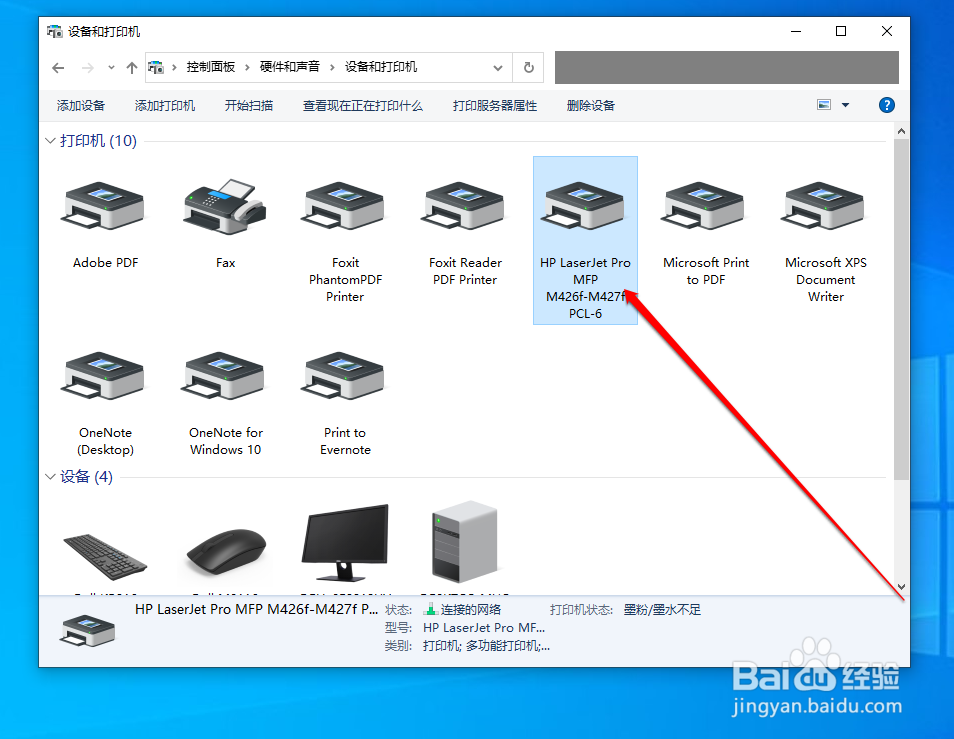Click the scrollbar down arrow

(901, 587)
